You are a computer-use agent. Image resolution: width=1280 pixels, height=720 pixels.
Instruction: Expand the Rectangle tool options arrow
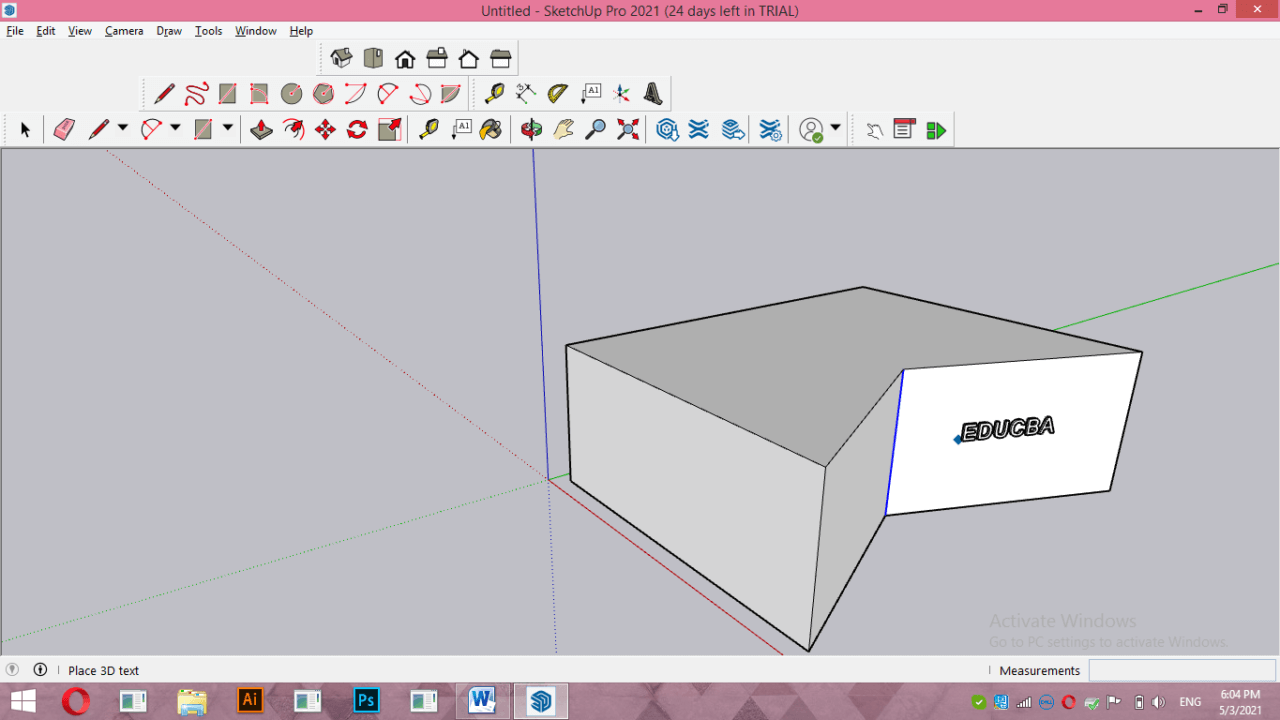tap(227, 129)
